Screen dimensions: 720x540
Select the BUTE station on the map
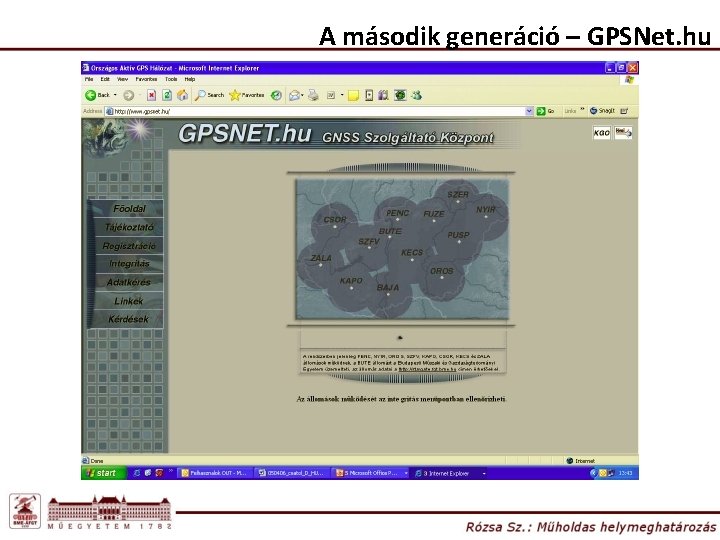pyautogui.click(x=390, y=232)
